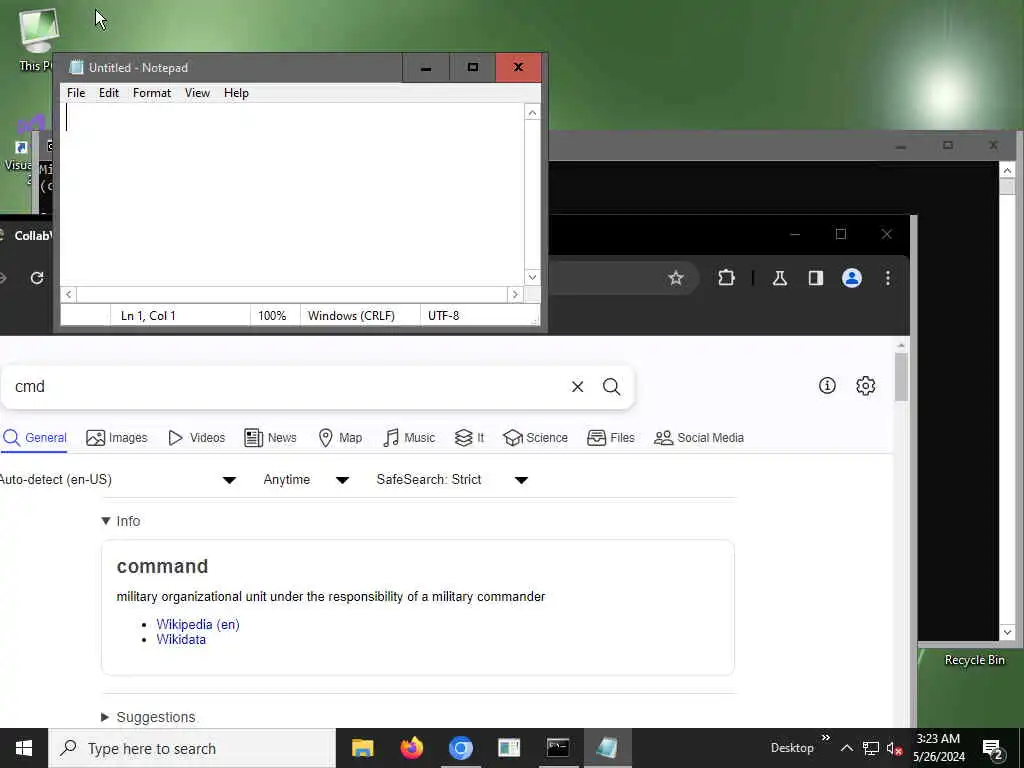Switch to the Science search tab
The image size is (1024, 768).
pos(535,438)
